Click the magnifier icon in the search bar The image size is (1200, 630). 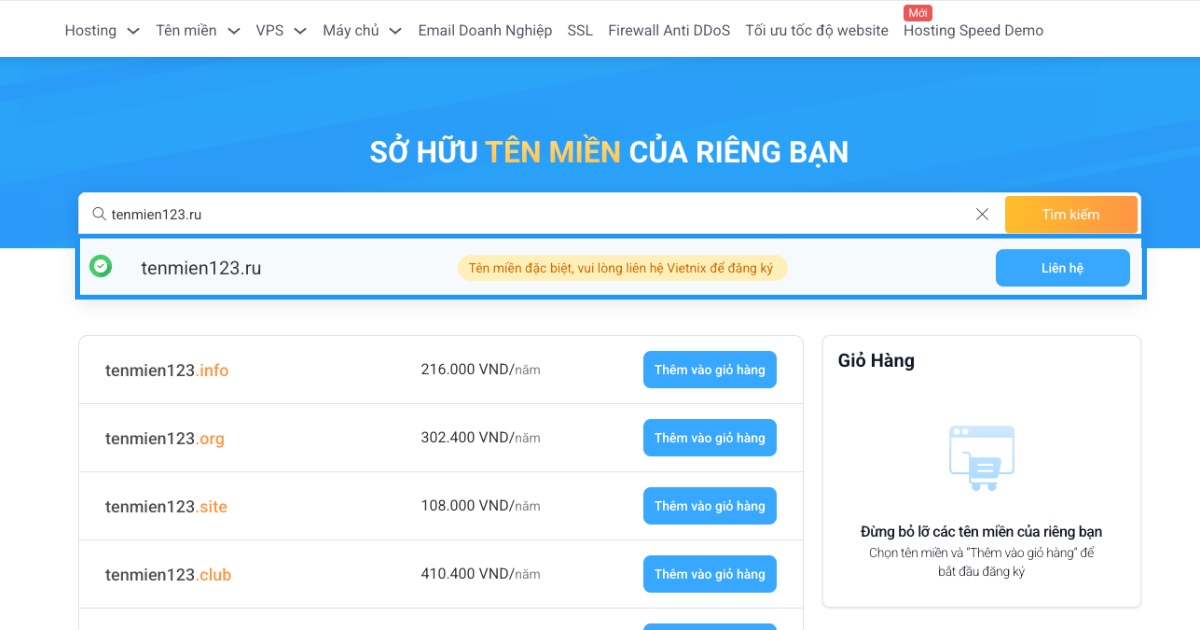point(98,213)
